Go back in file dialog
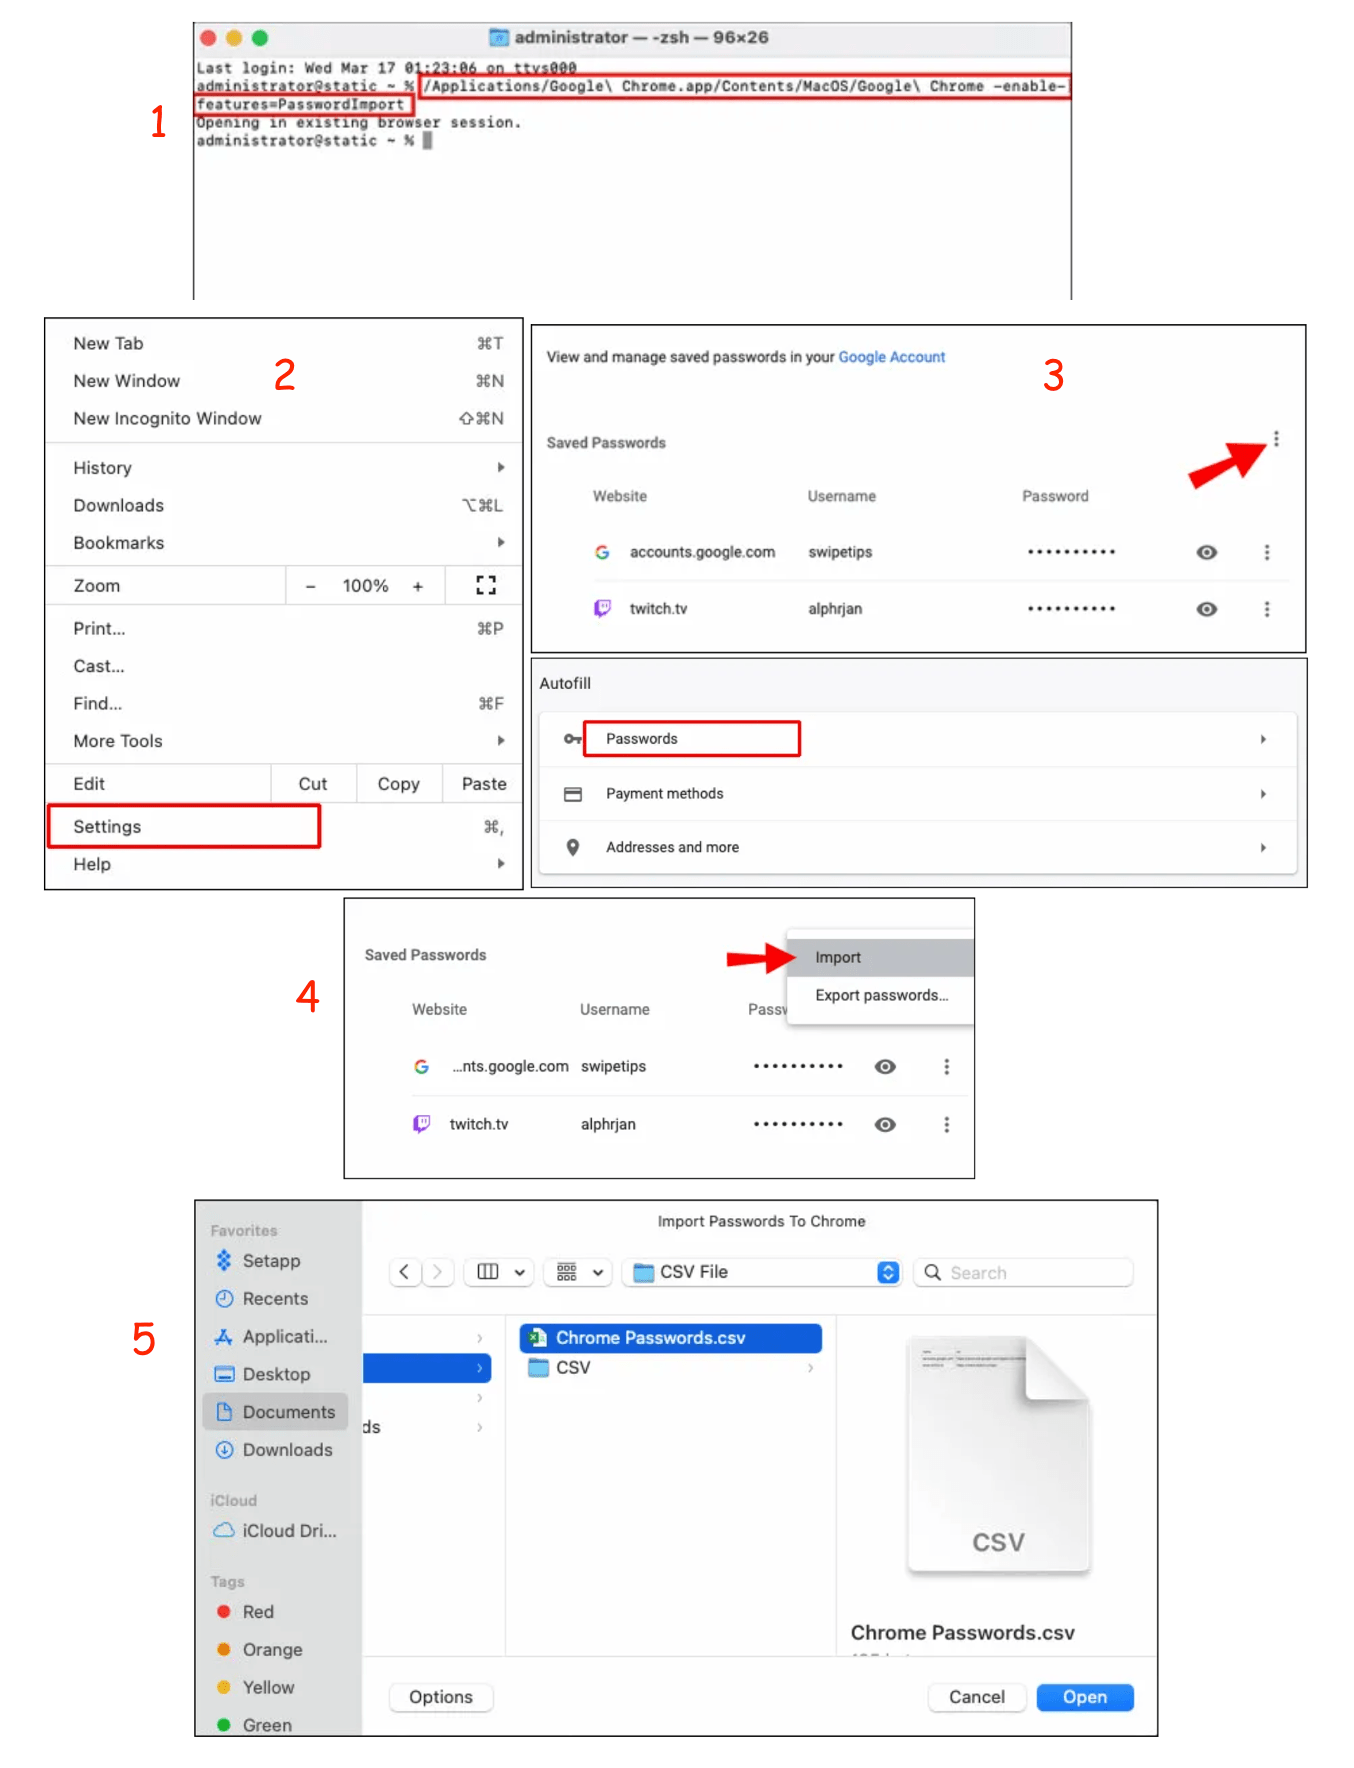1354x1768 pixels. 404,1272
